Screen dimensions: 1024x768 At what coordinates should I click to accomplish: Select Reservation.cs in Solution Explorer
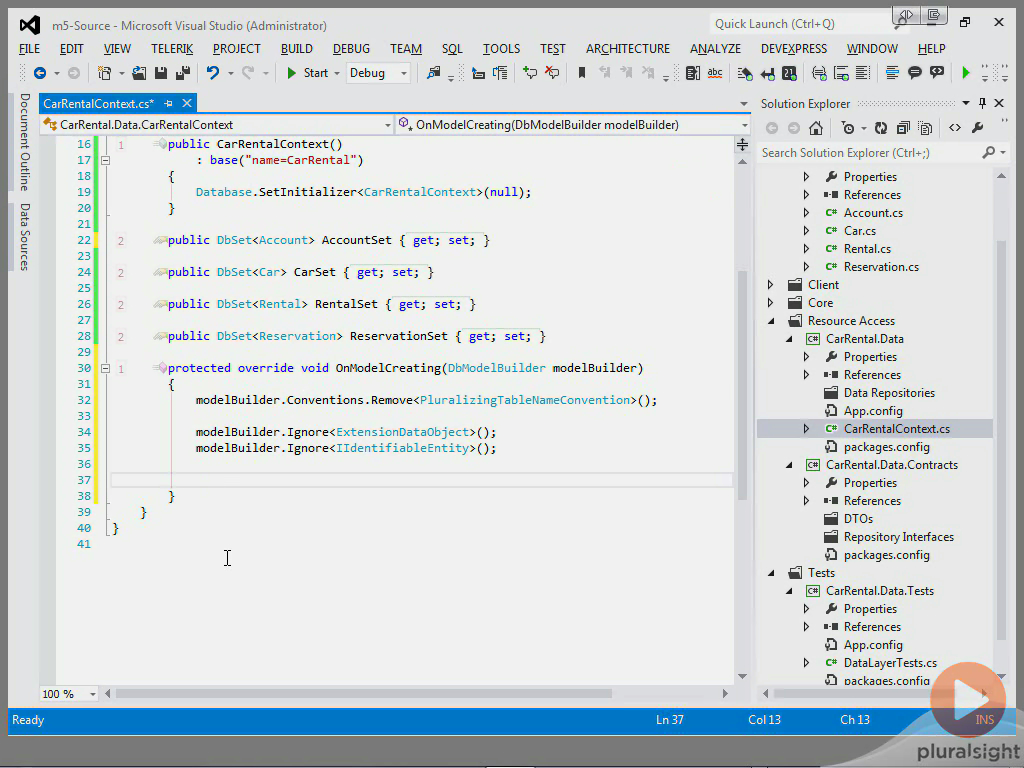point(881,267)
